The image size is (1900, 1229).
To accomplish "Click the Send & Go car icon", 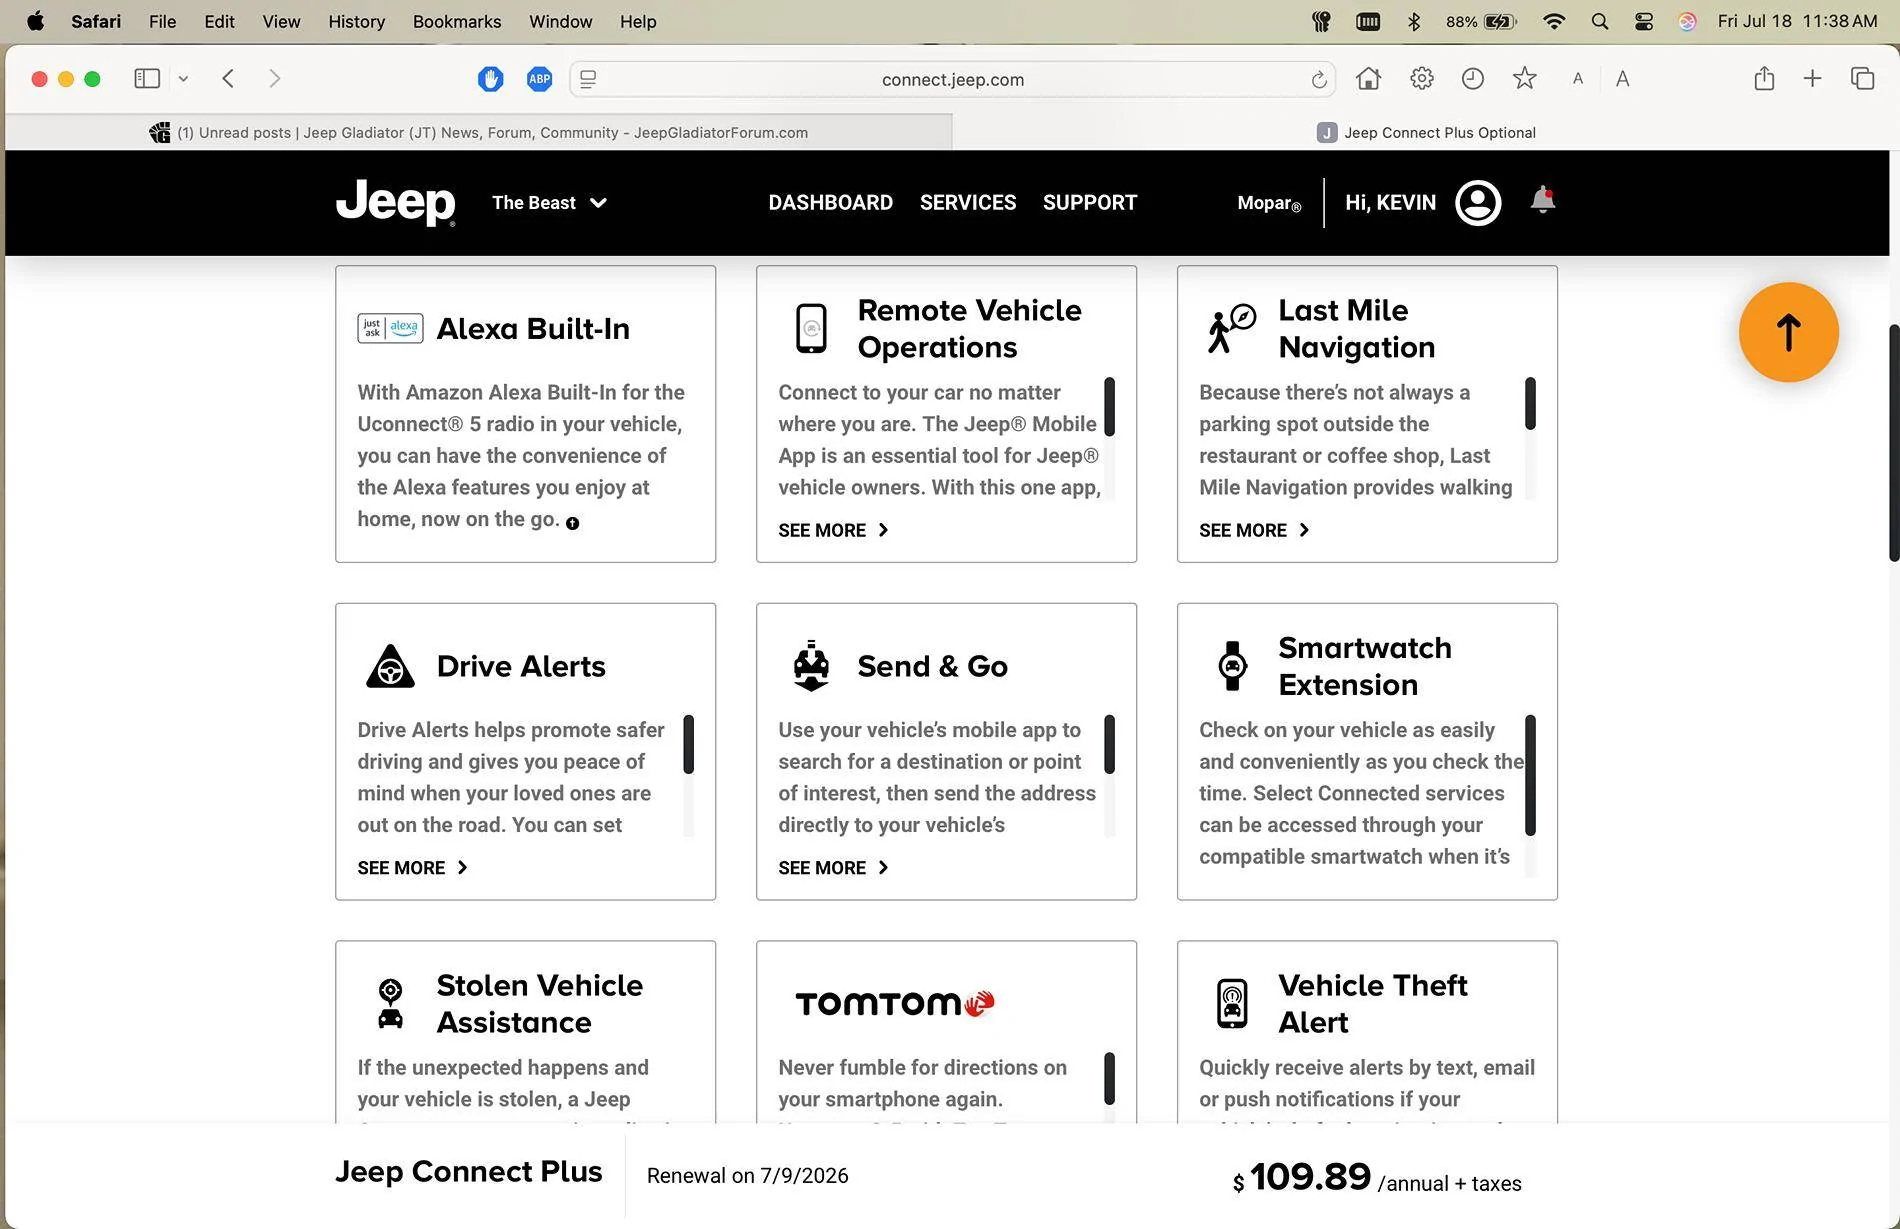I will 811,666.
